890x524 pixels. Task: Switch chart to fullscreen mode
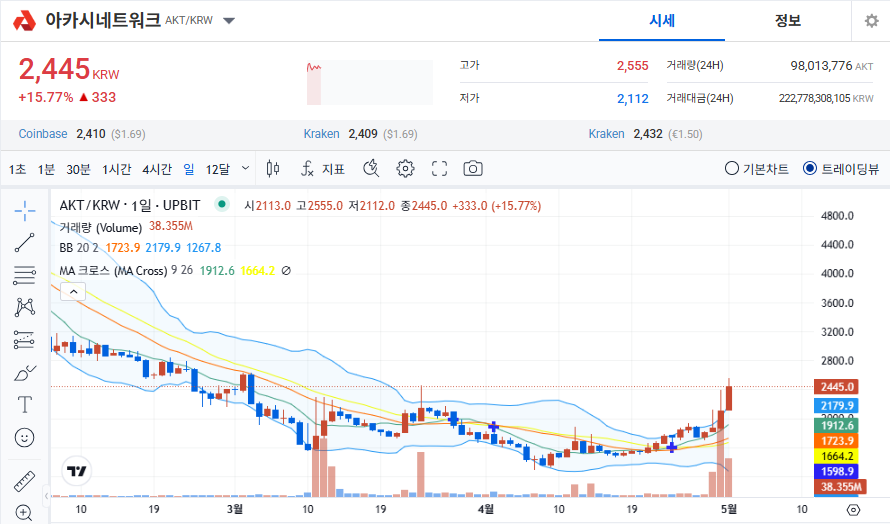tap(439, 169)
